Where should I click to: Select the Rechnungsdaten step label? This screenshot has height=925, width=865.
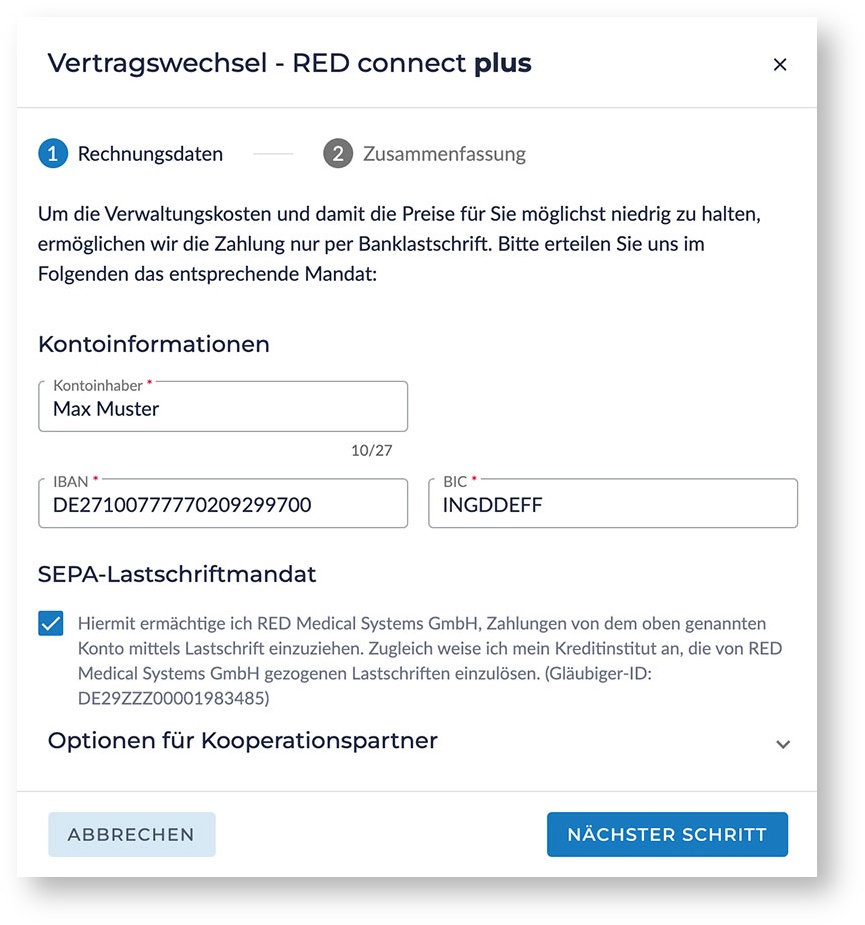150,154
